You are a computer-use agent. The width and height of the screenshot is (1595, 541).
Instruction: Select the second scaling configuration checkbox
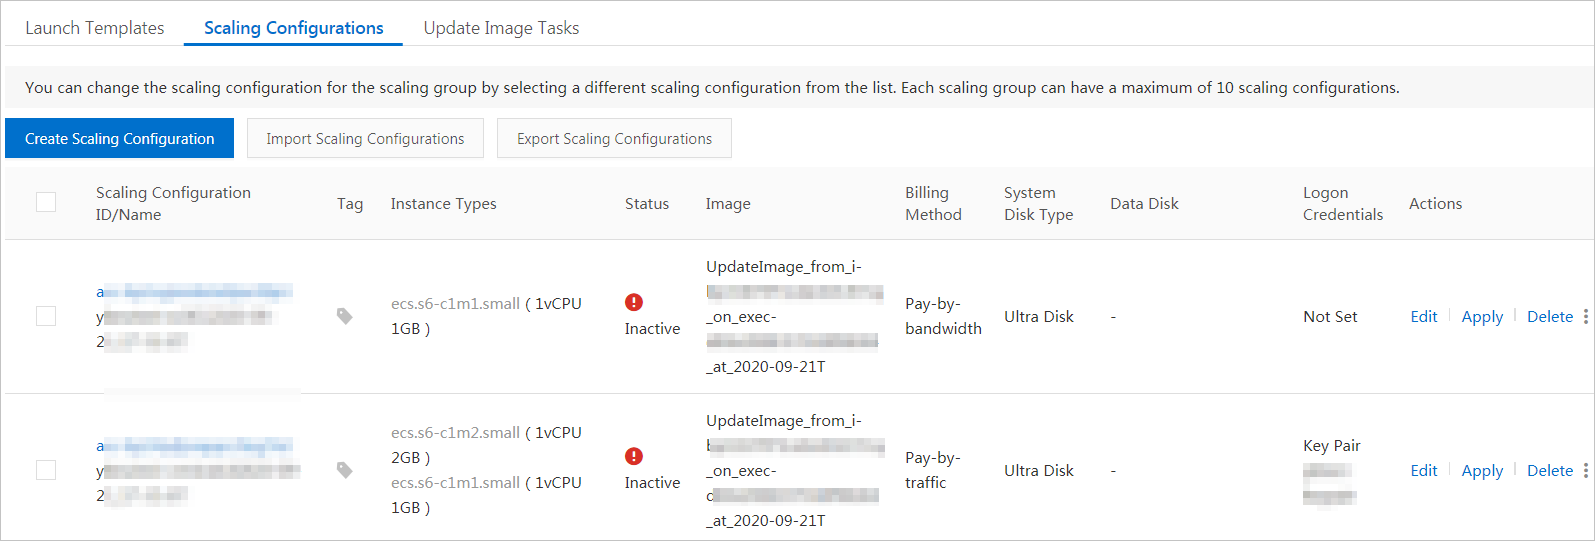tap(46, 470)
